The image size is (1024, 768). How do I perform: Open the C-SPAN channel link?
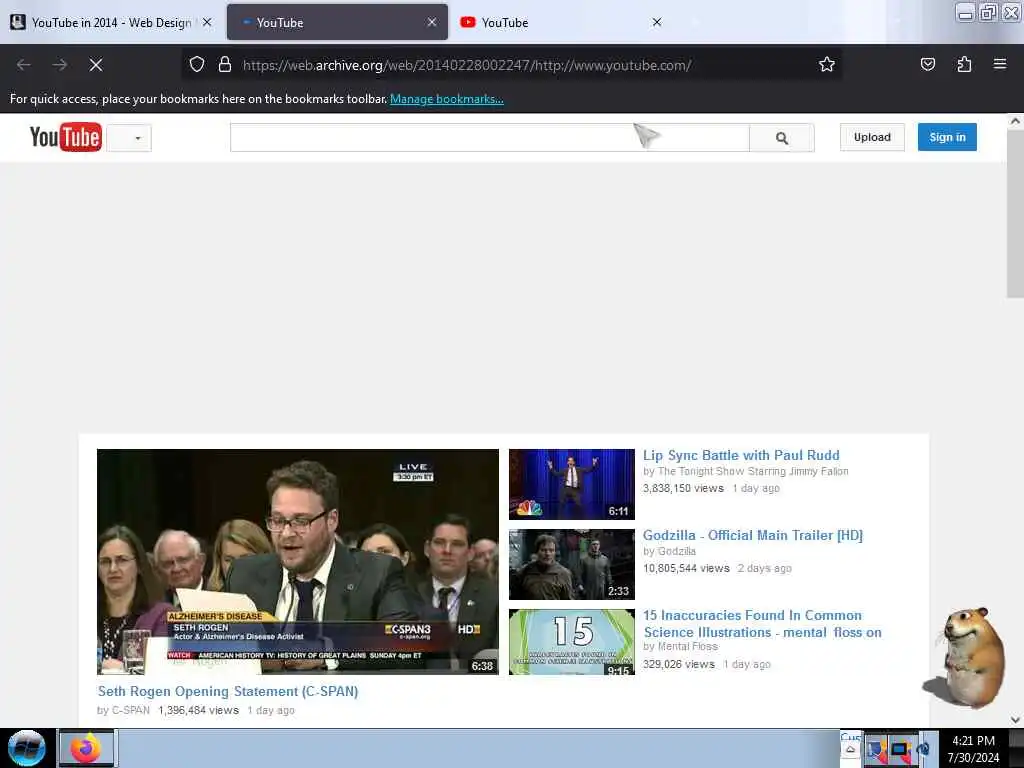(x=131, y=711)
